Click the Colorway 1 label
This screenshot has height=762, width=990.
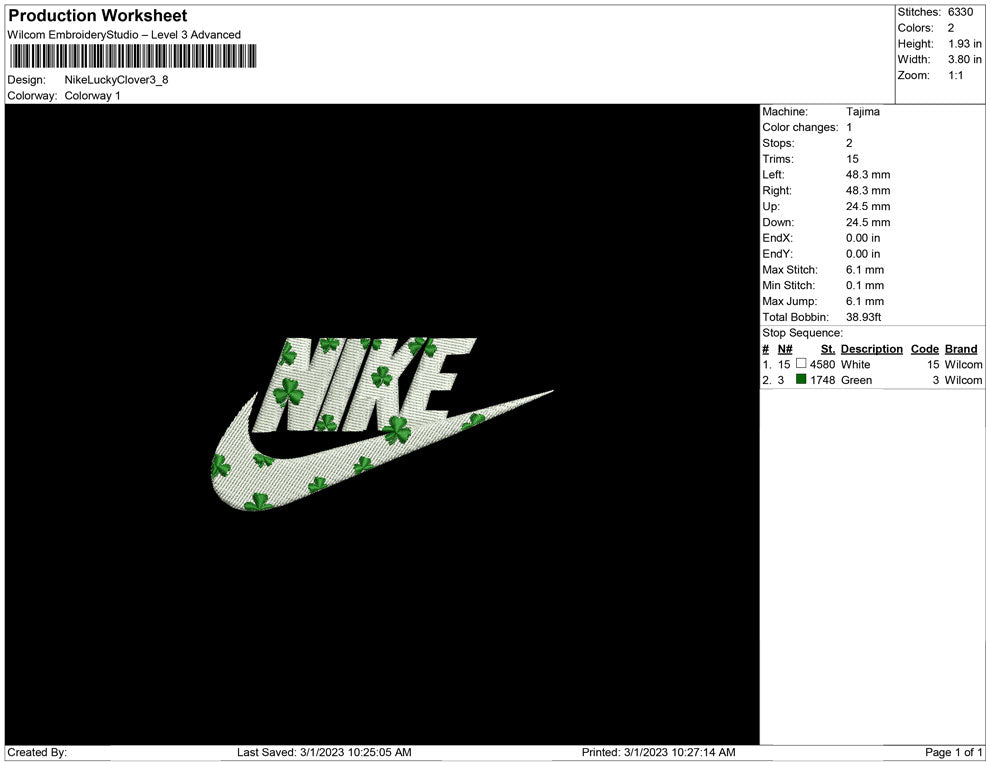pyautogui.click(x=92, y=96)
